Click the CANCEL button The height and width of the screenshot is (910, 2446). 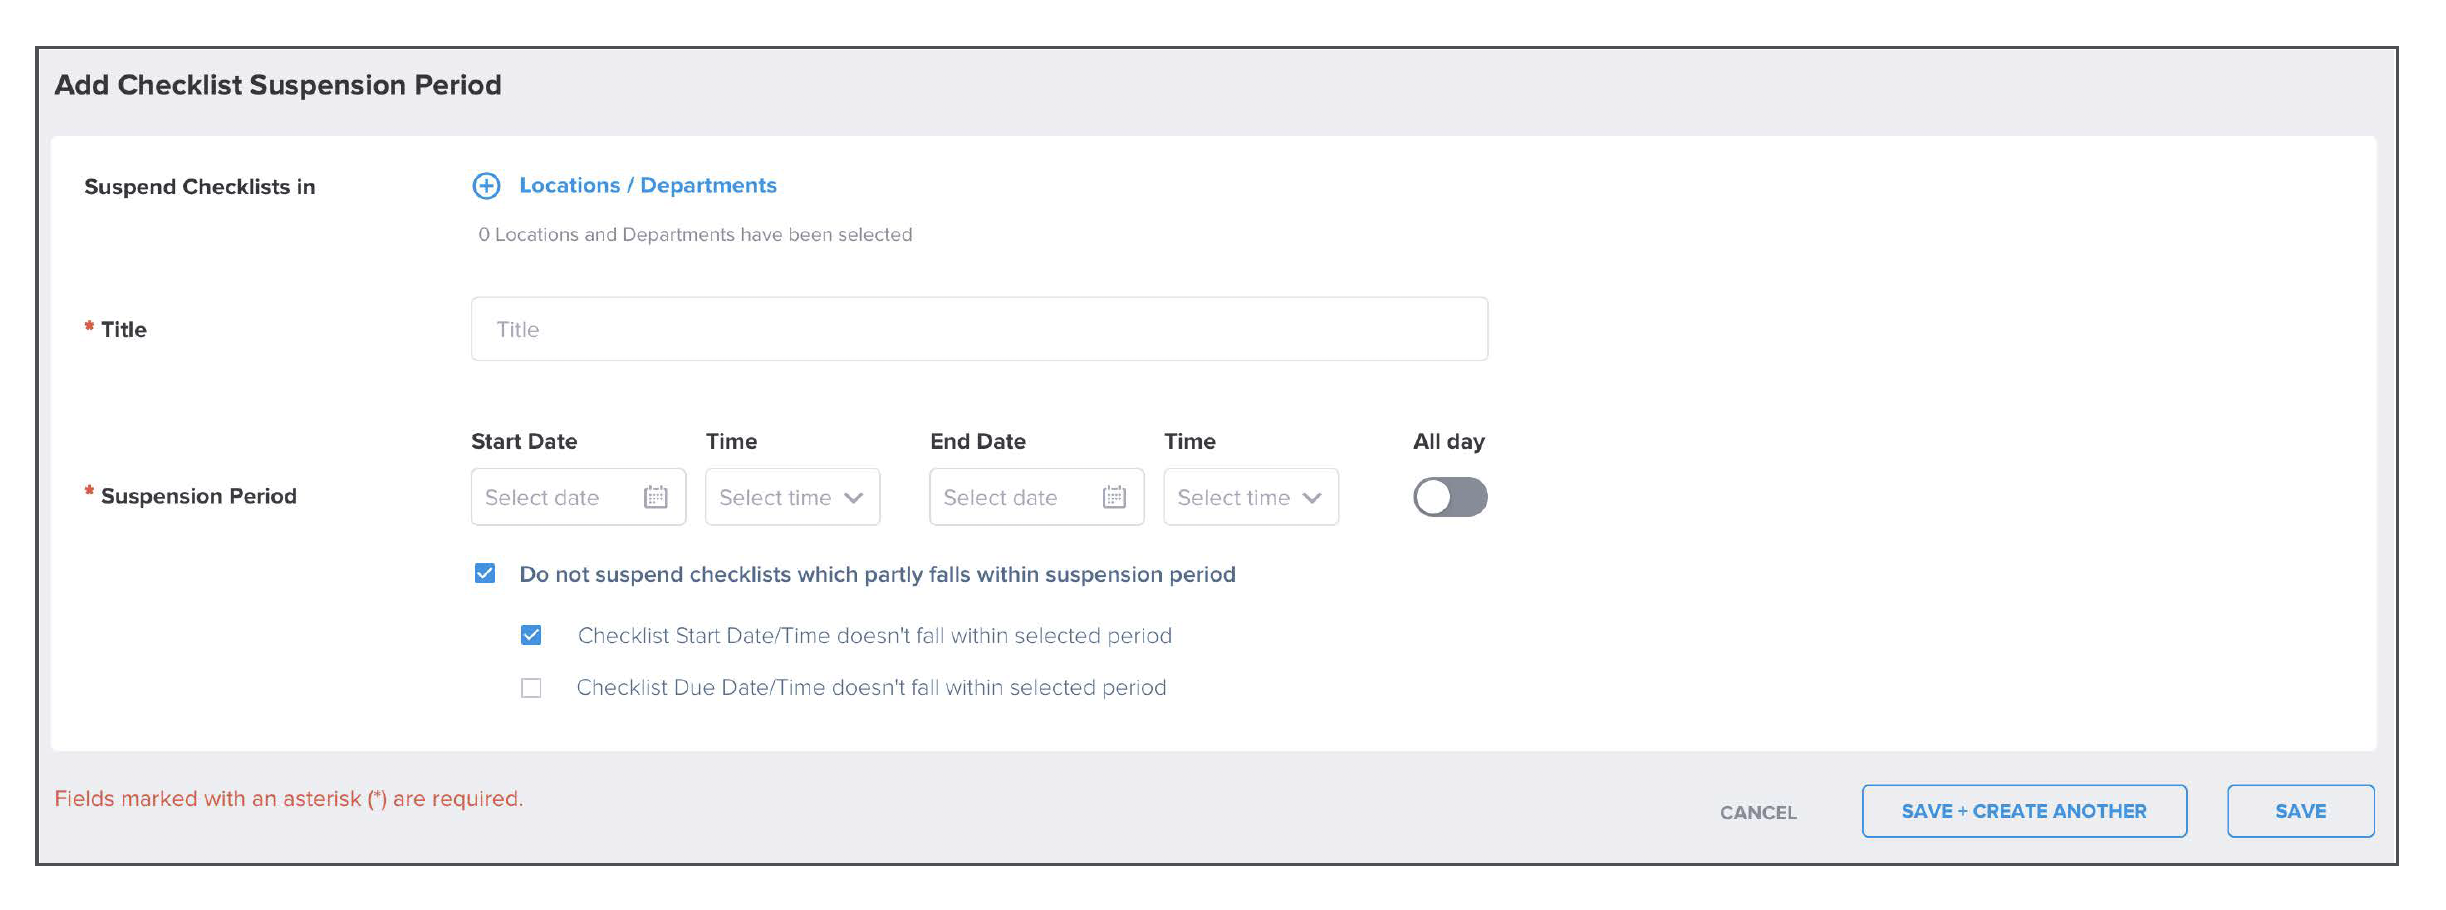click(x=1758, y=812)
